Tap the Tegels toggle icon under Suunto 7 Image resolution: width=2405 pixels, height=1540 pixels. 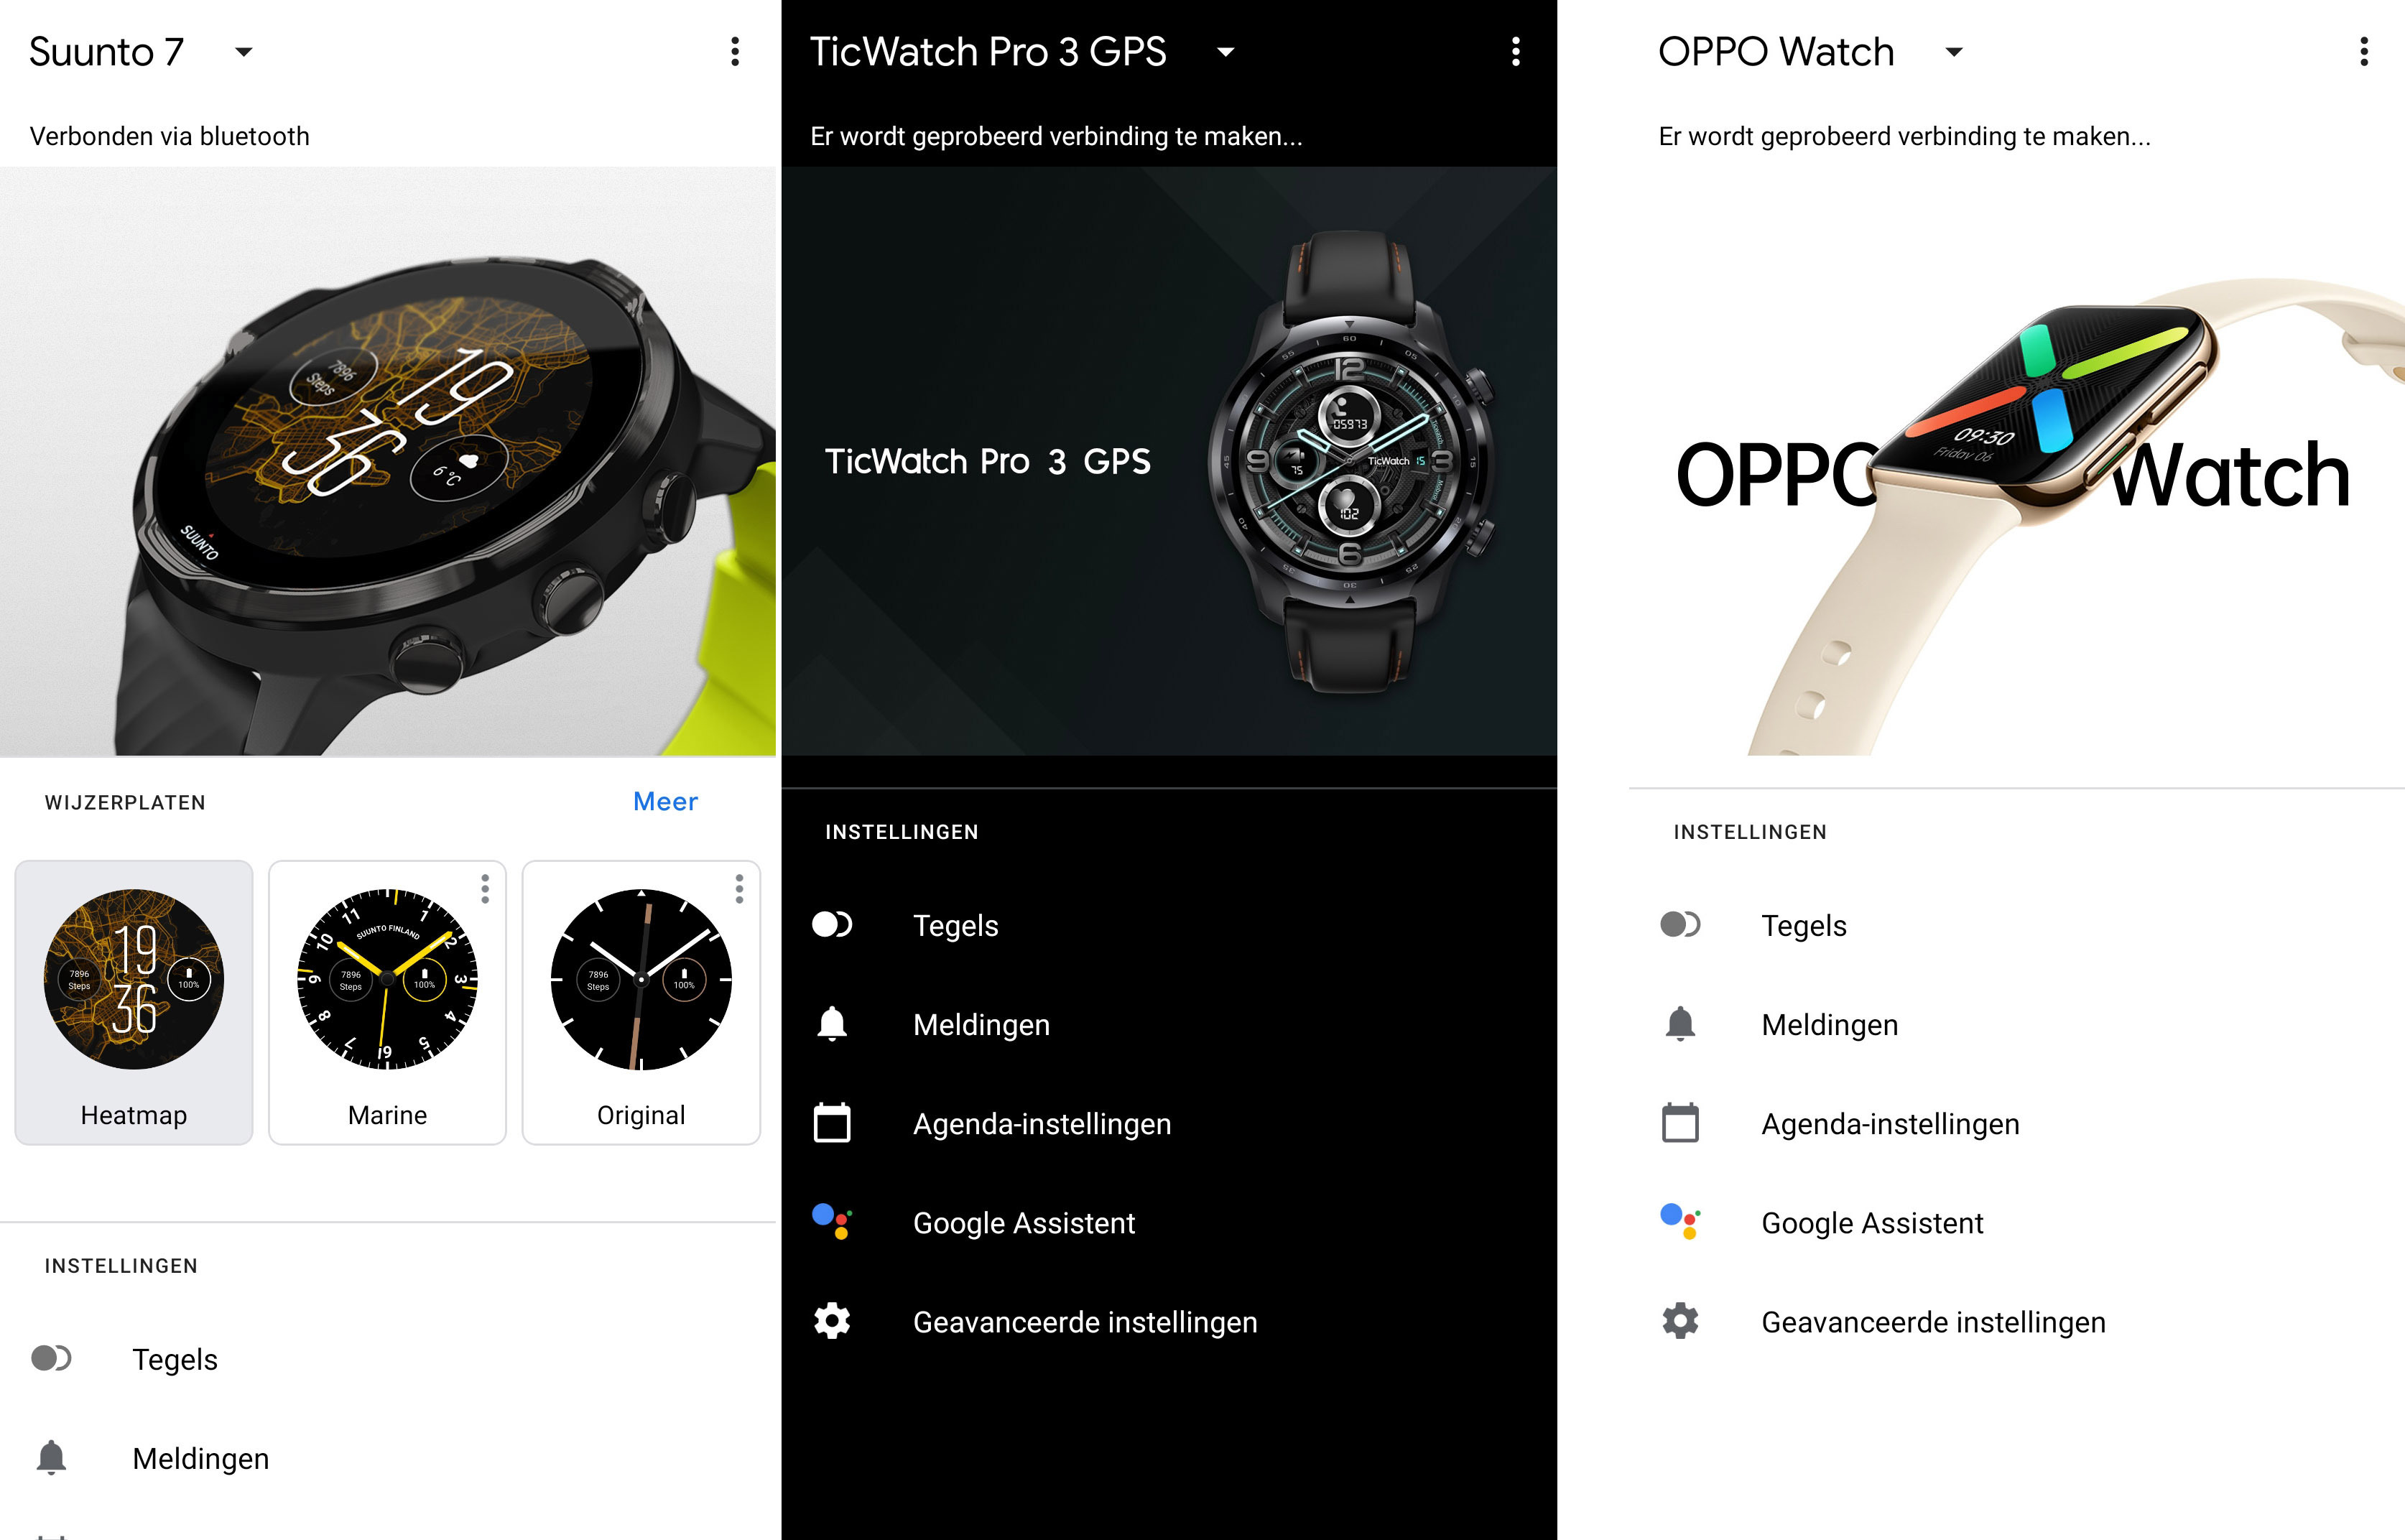click(x=51, y=1358)
